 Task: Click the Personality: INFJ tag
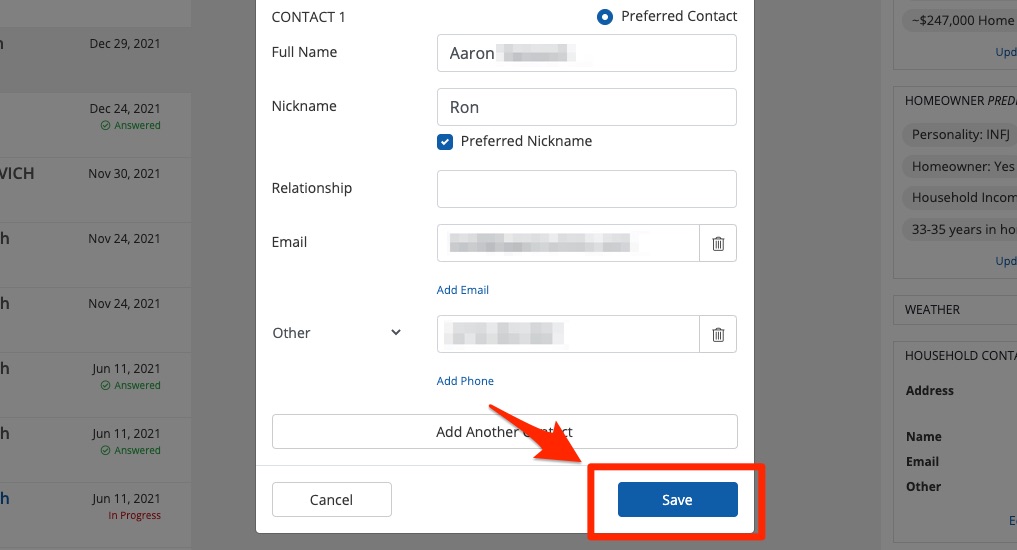(x=958, y=134)
